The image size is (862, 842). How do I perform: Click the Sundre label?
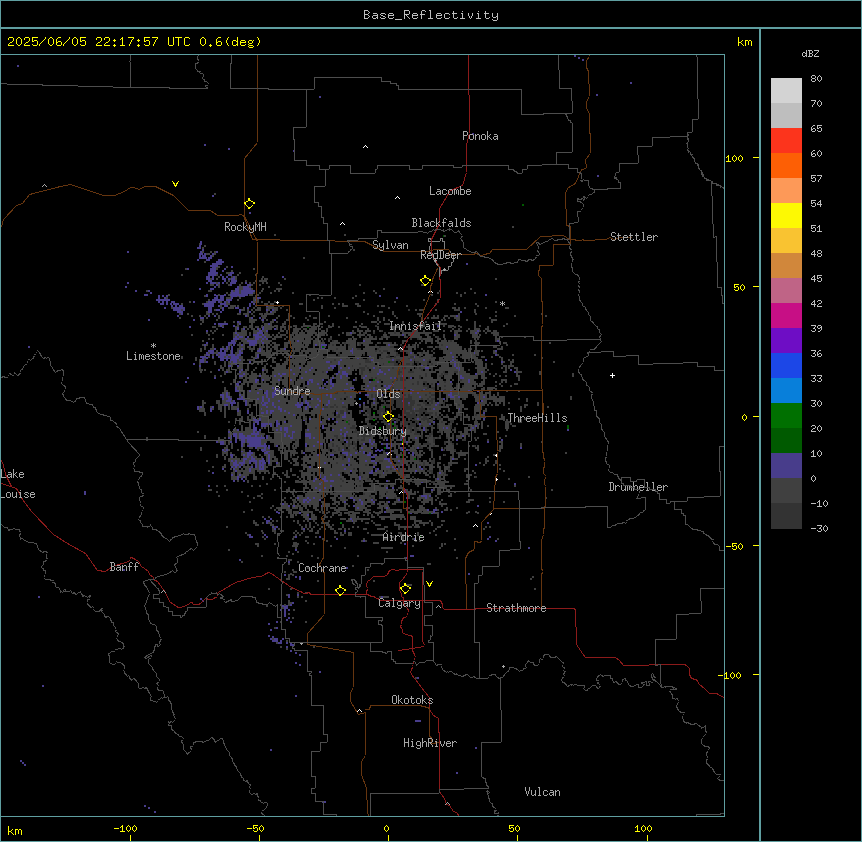point(292,391)
